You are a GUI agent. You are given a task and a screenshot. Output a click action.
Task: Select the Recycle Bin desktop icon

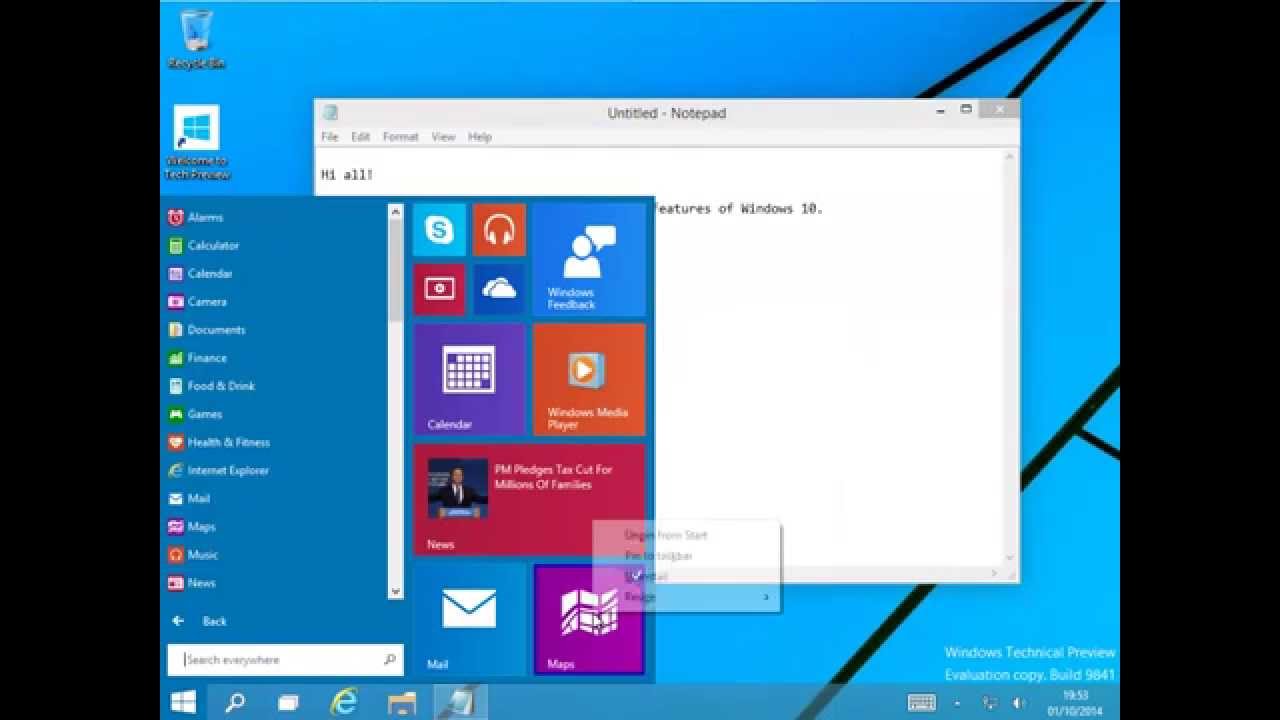tap(197, 40)
